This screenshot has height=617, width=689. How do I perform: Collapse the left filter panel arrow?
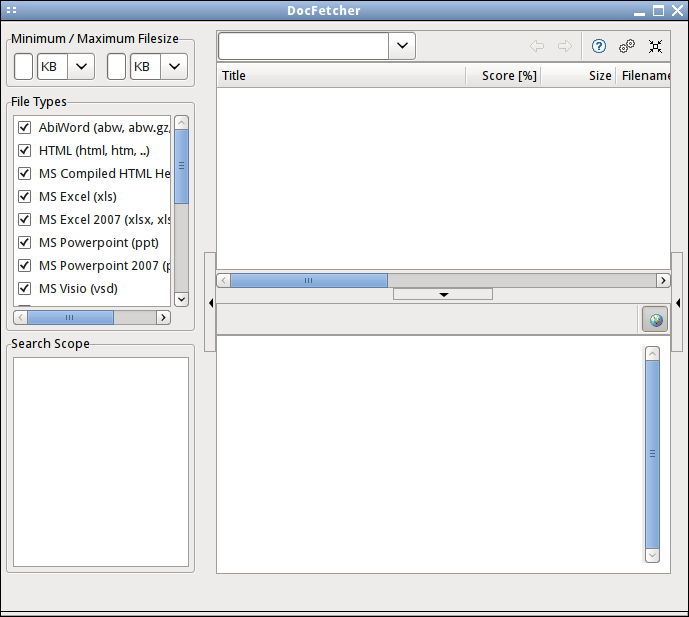coord(210,302)
